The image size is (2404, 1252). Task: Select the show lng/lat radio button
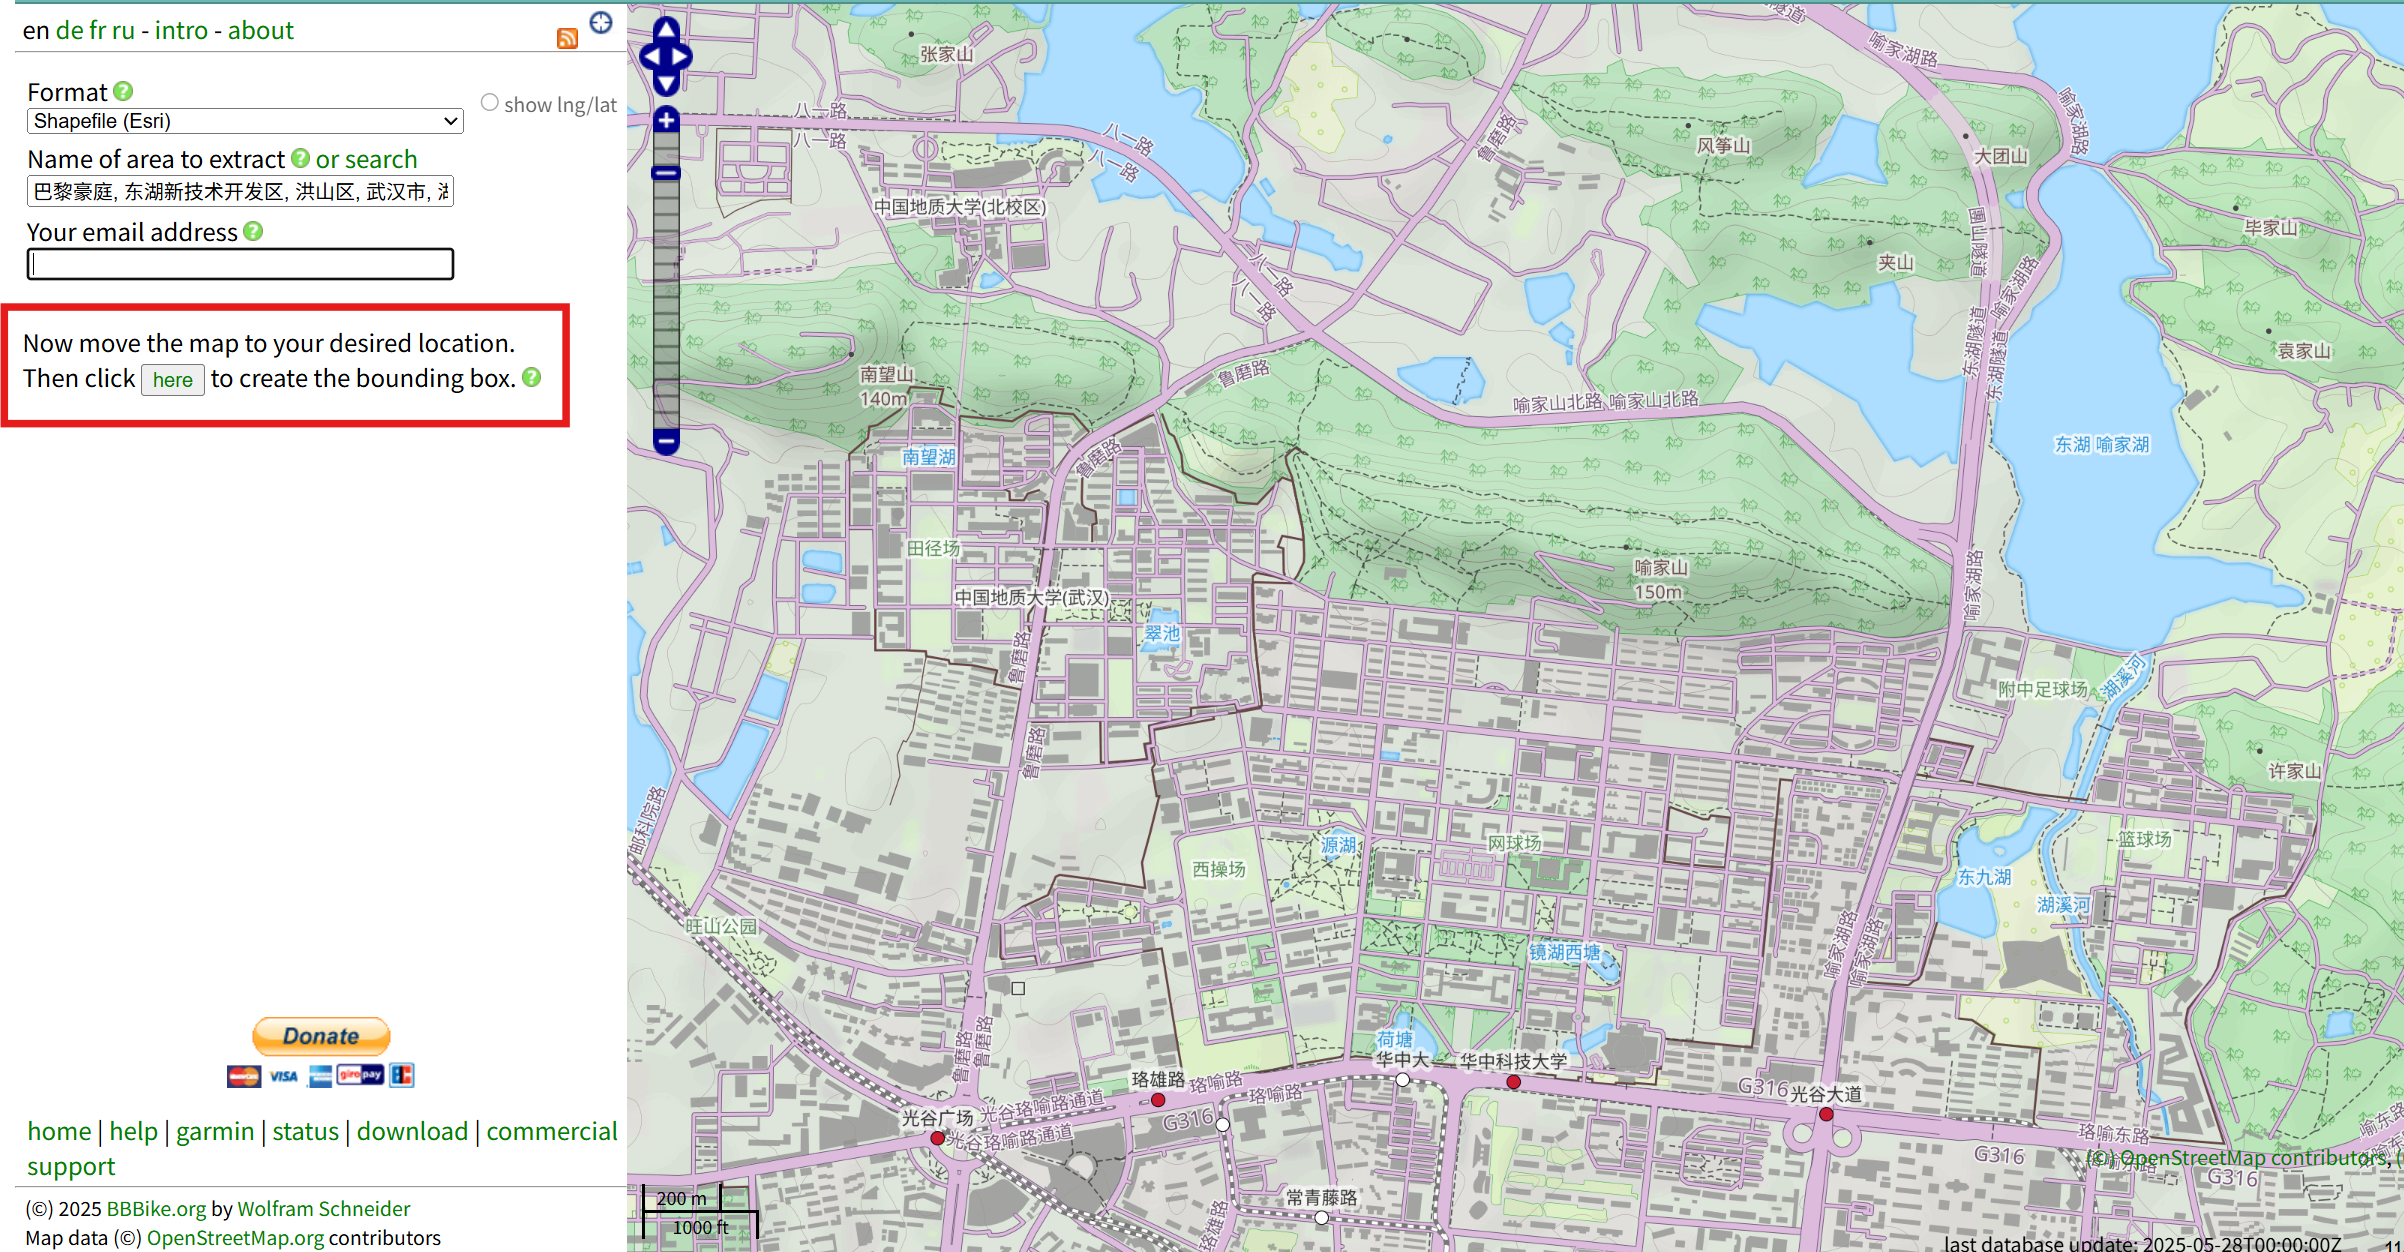490,101
